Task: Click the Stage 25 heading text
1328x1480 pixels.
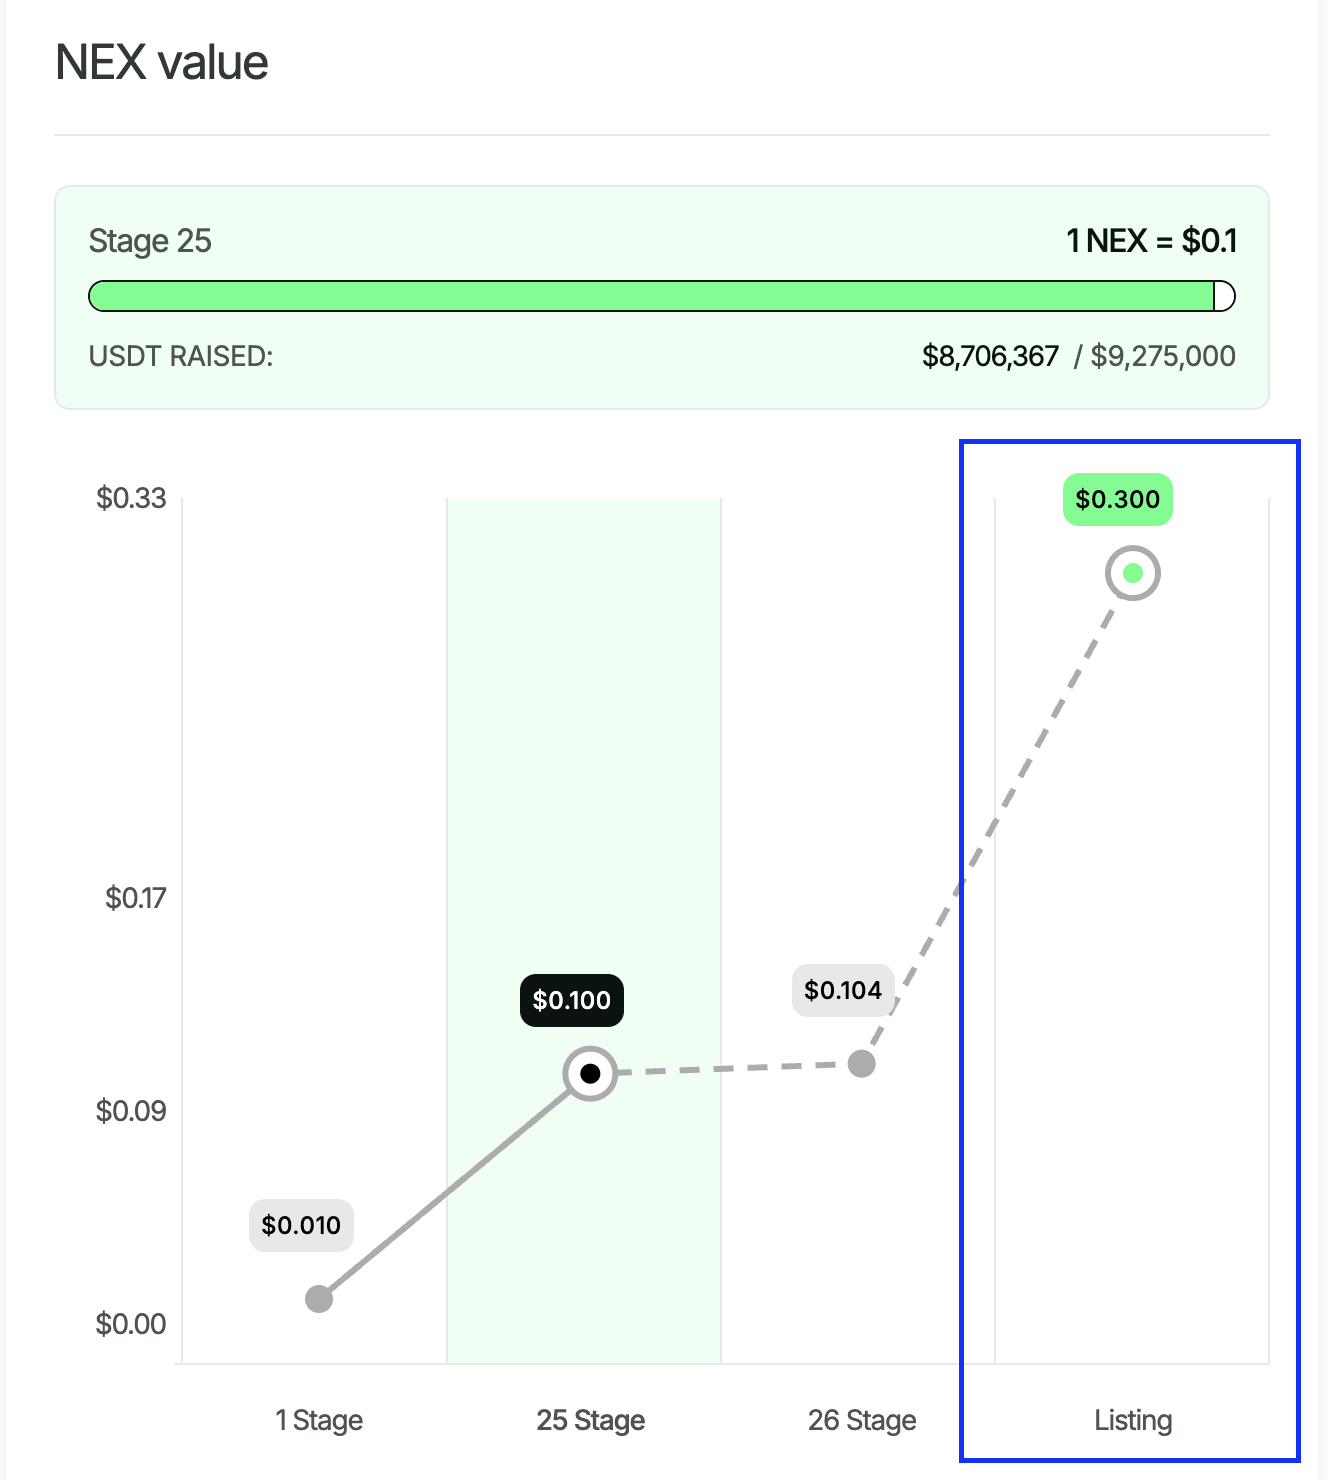Action: 150,241
